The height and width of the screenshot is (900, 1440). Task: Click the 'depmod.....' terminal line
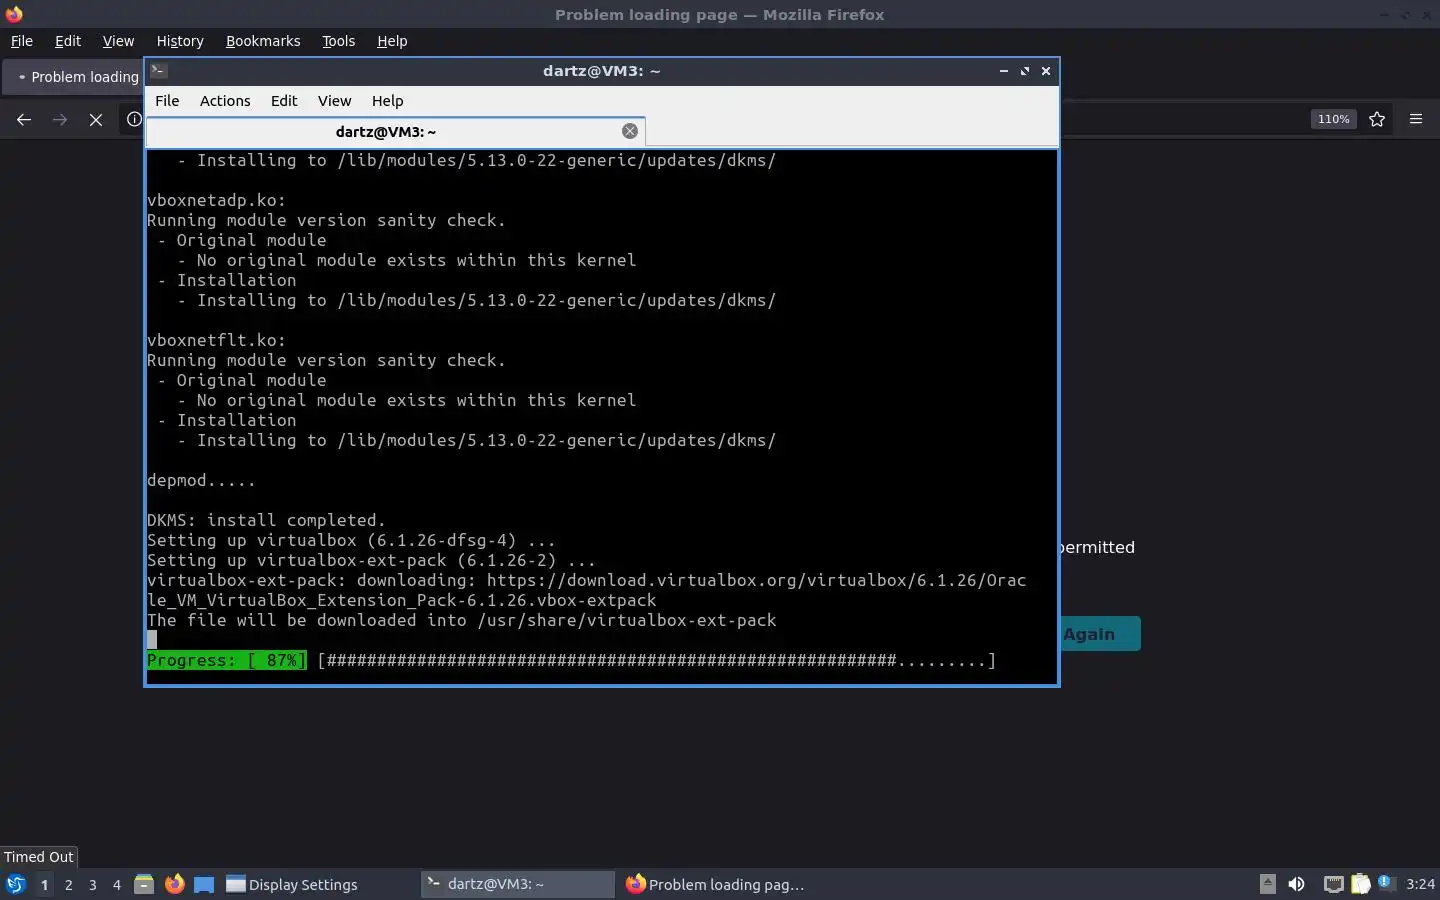coord(201,480)
